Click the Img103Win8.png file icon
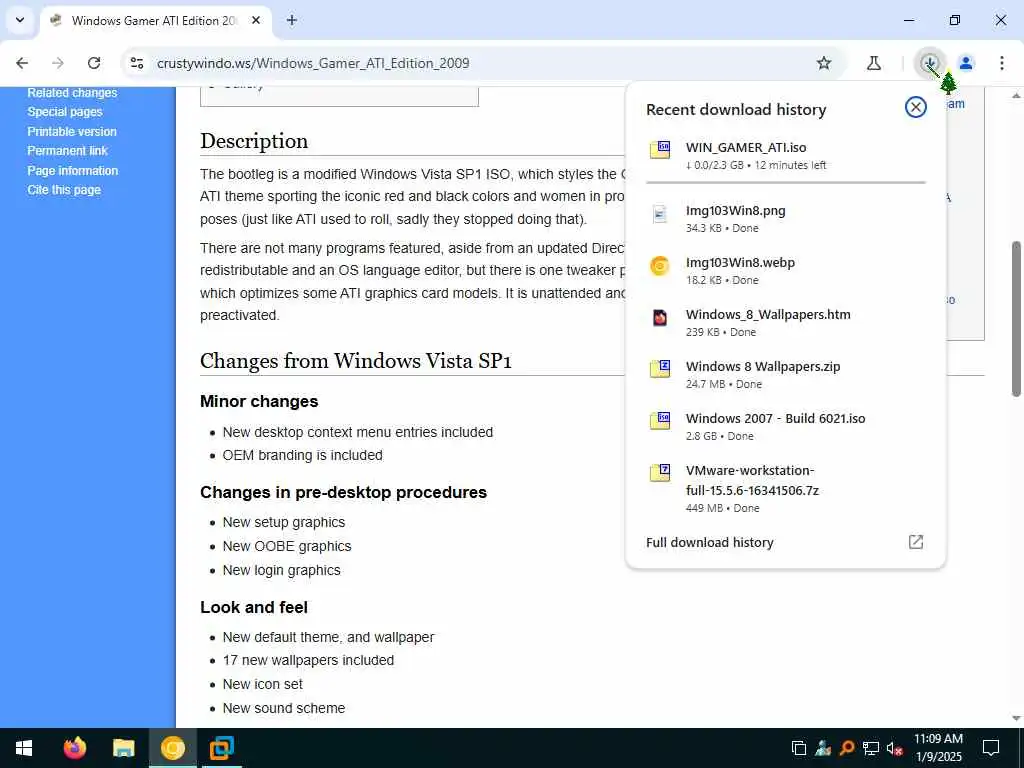This screenshot has width=1024, height=768. 660,214
